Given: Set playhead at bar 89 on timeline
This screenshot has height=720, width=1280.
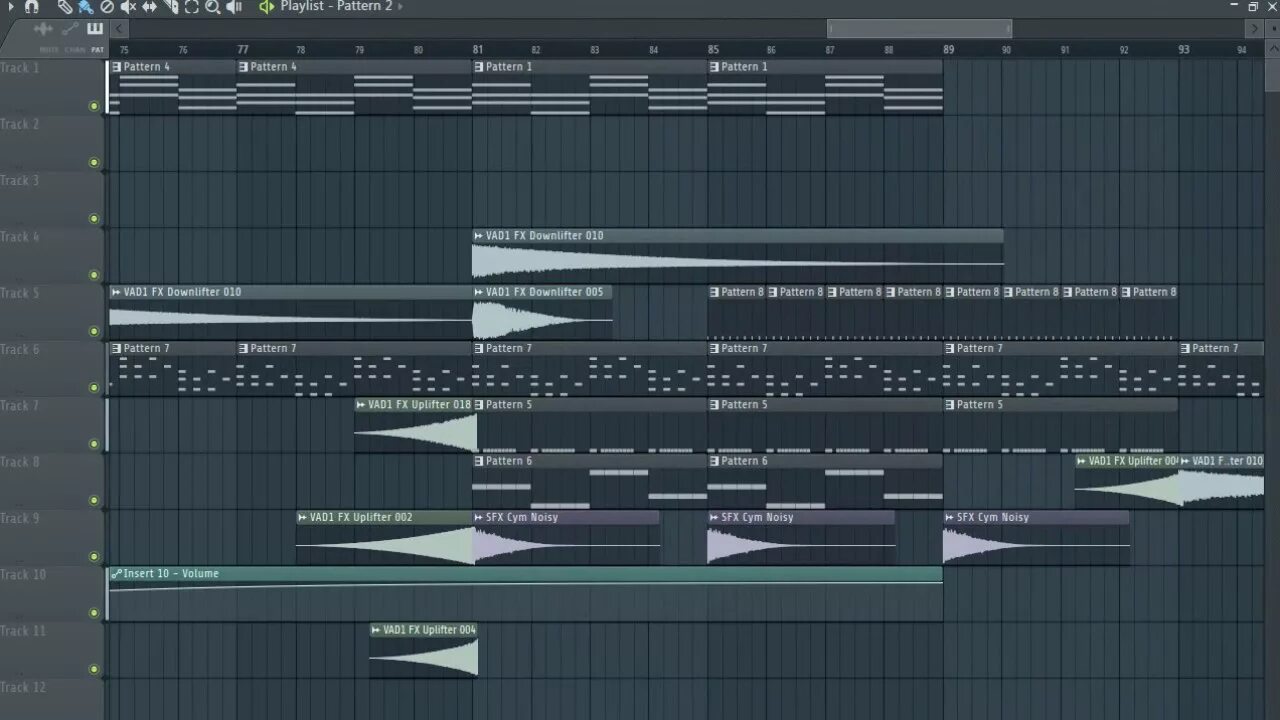Looking at the screenshot, I should point(948,49).
